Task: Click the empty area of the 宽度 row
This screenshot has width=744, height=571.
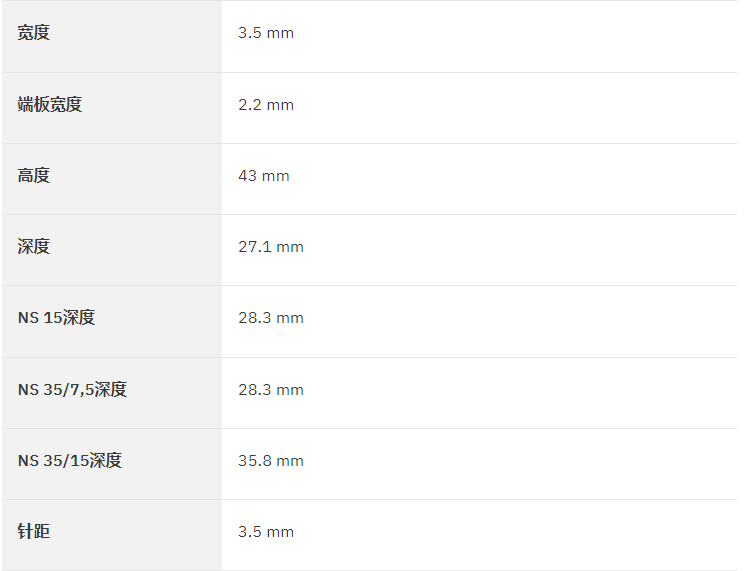Action: (517, 37)
